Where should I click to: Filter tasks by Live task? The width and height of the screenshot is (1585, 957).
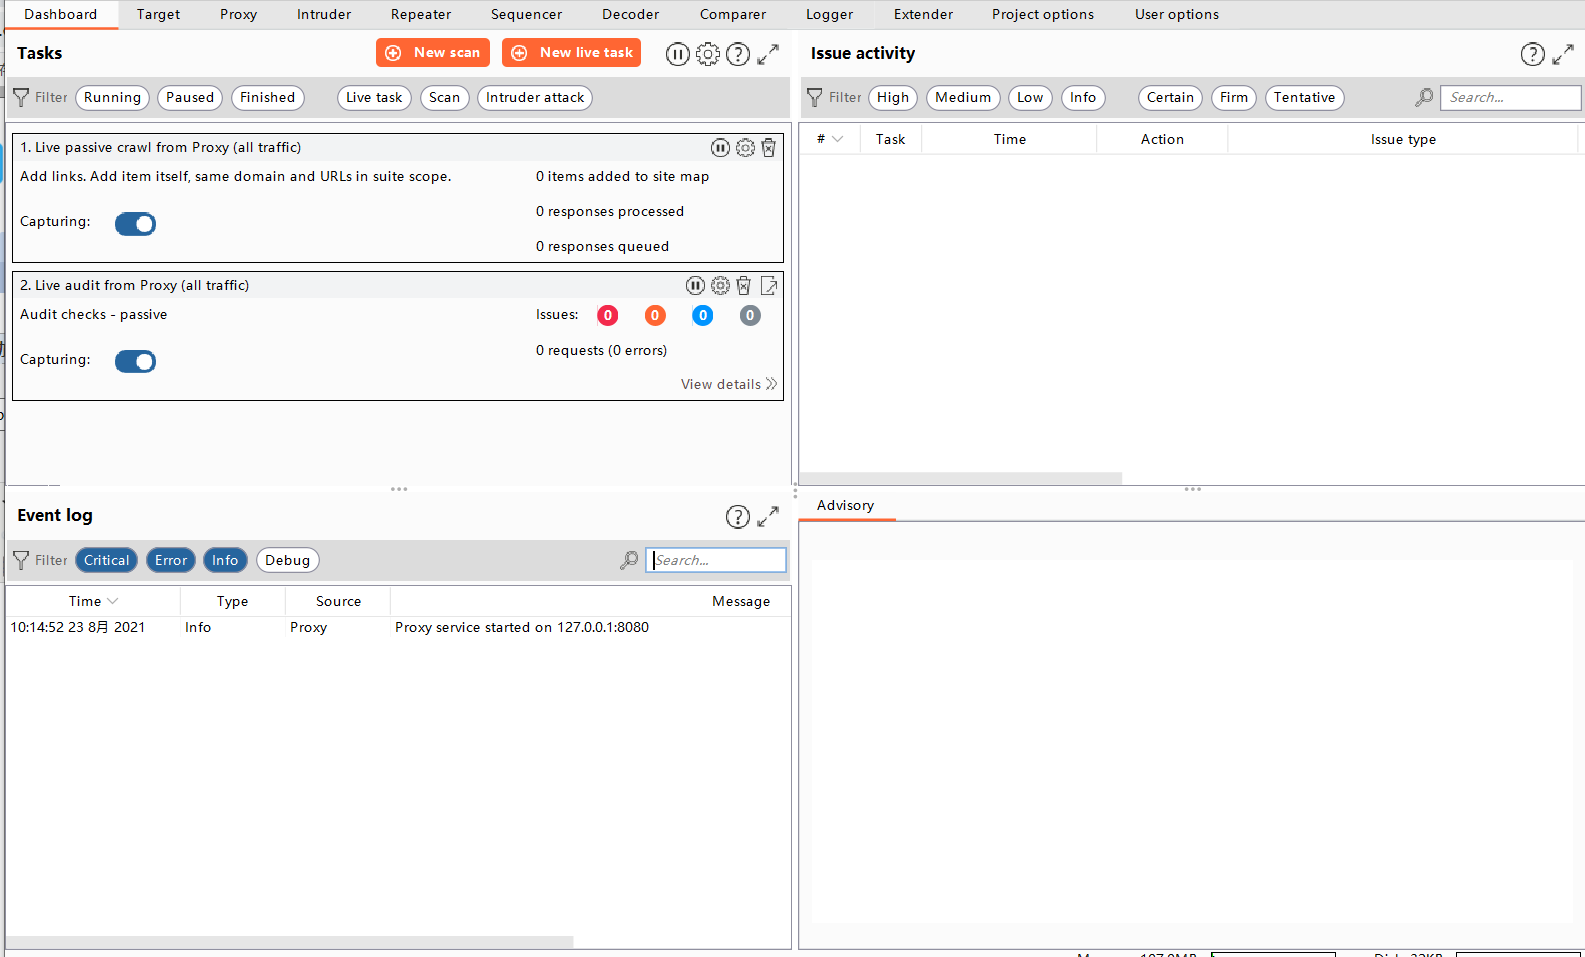pos(375,98)
